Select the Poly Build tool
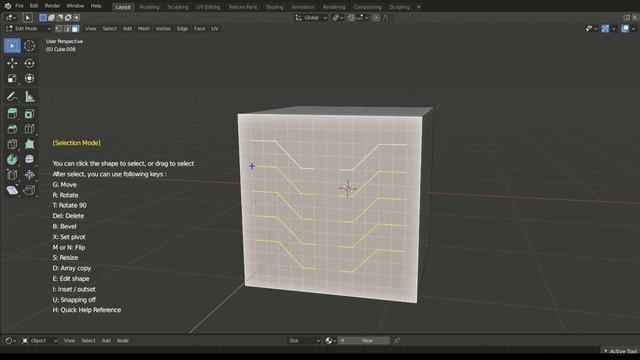This screenshot has height=360, width=640. tap(29, 144)
